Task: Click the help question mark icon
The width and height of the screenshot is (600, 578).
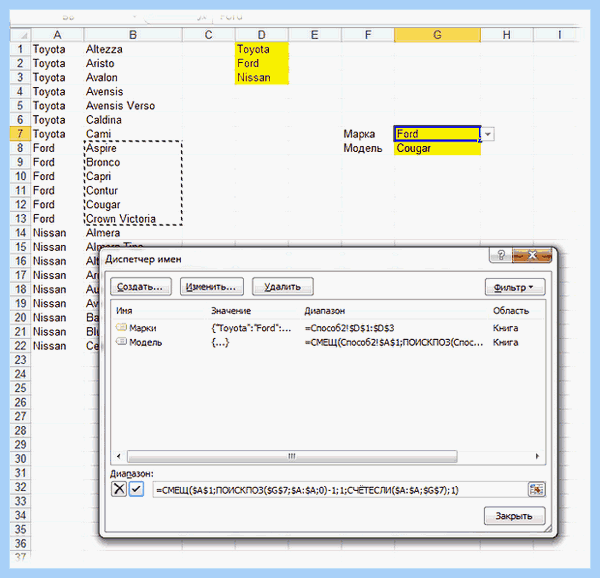Action: pos(501,255)
